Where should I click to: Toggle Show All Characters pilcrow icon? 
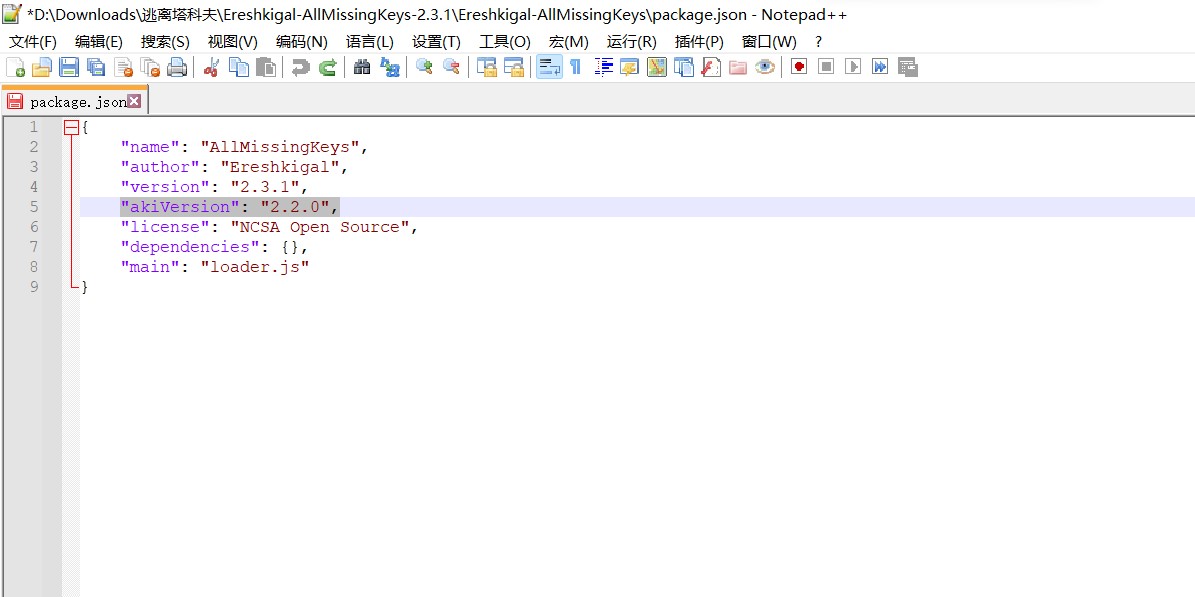coord(575,67)
